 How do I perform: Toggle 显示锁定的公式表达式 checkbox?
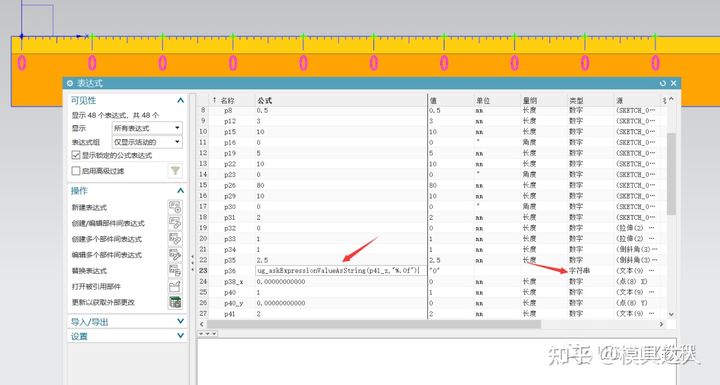[x=76, y=155]
